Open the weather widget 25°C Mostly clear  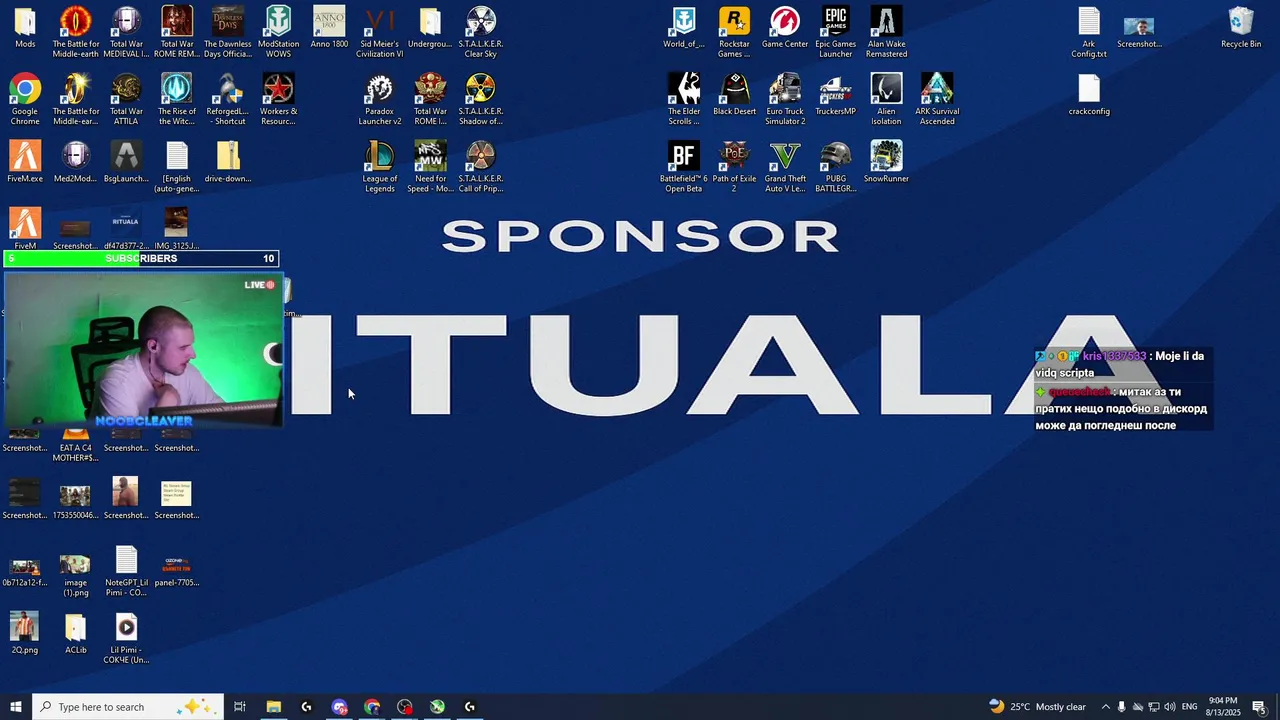pos(1037,707)
